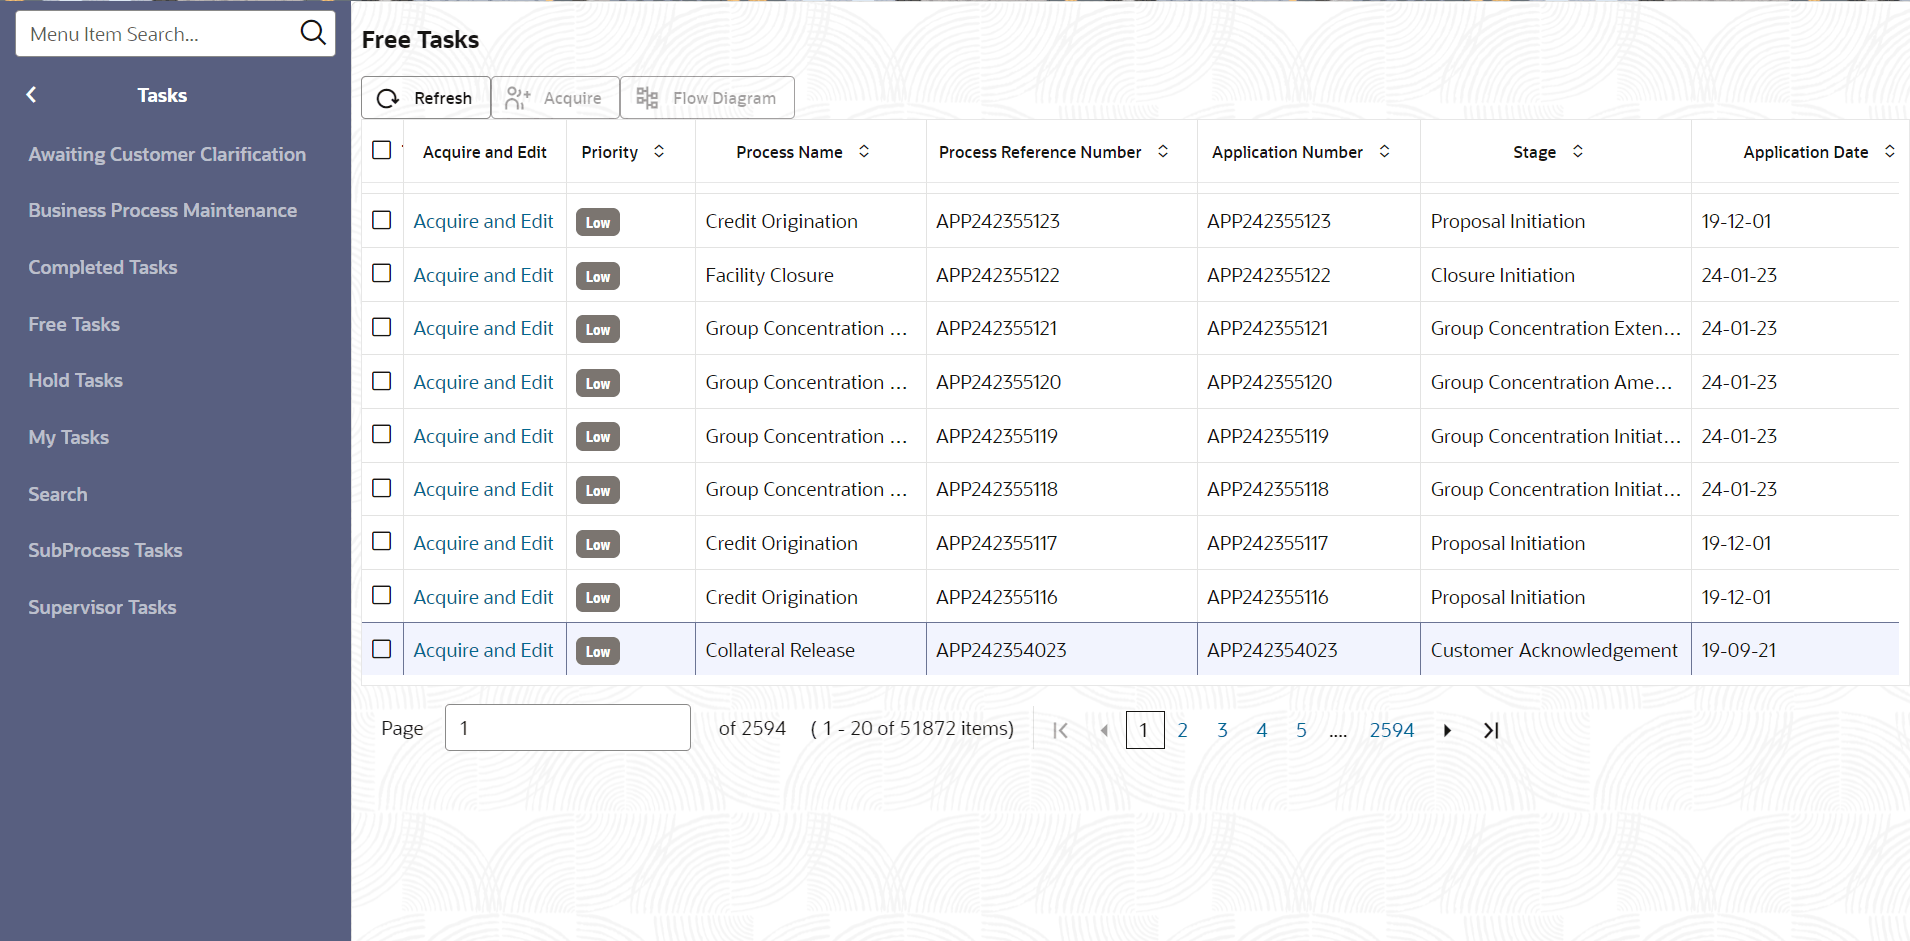Check the APP242355119 row checkbox

(381, 434)
